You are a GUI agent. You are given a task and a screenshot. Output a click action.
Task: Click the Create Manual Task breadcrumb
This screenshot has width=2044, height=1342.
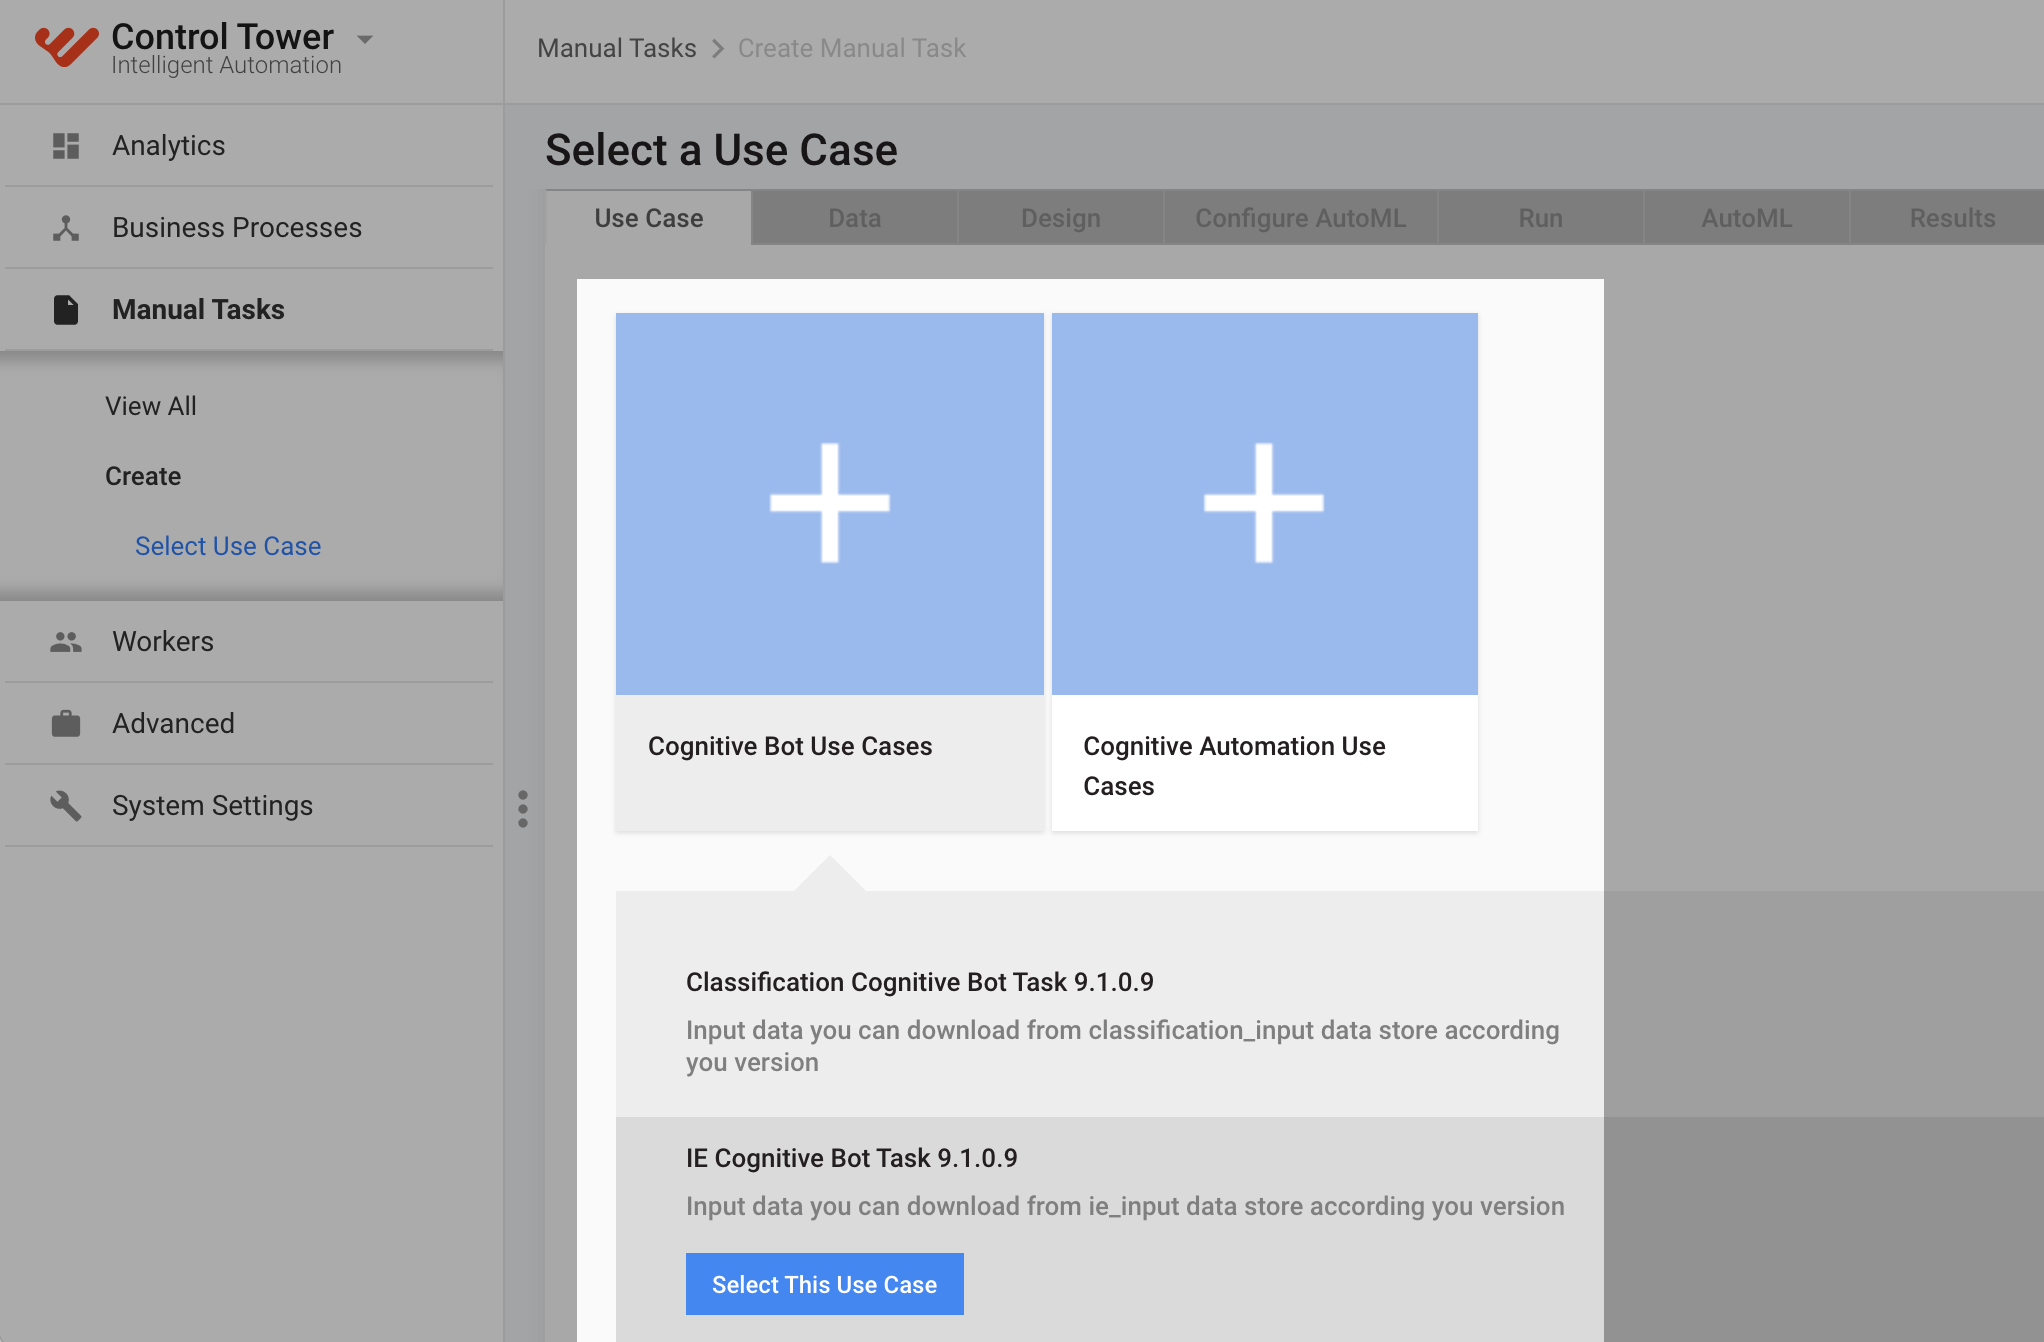(x=852, y=48)
